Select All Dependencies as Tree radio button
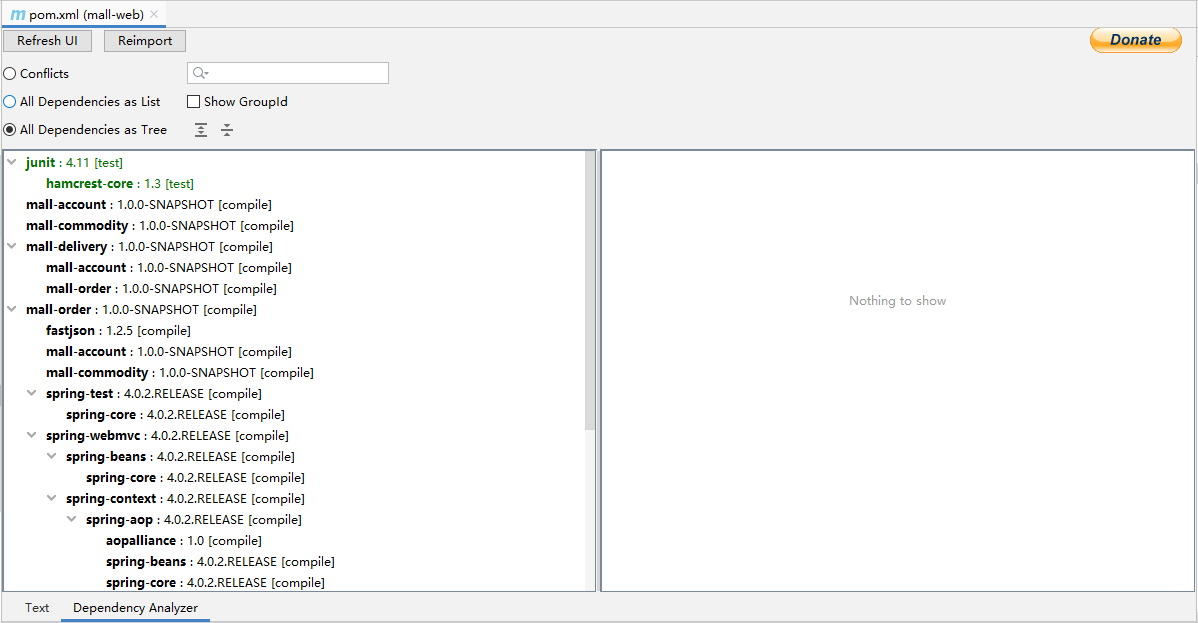This screenshot has height=623, width=1198. (x=10, y=130)
